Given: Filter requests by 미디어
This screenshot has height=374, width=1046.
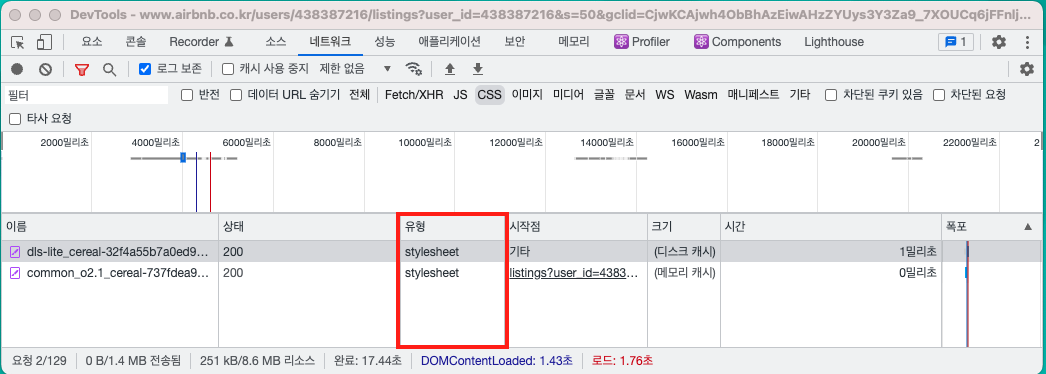Looking at the screenshot, I should (568, 95).
